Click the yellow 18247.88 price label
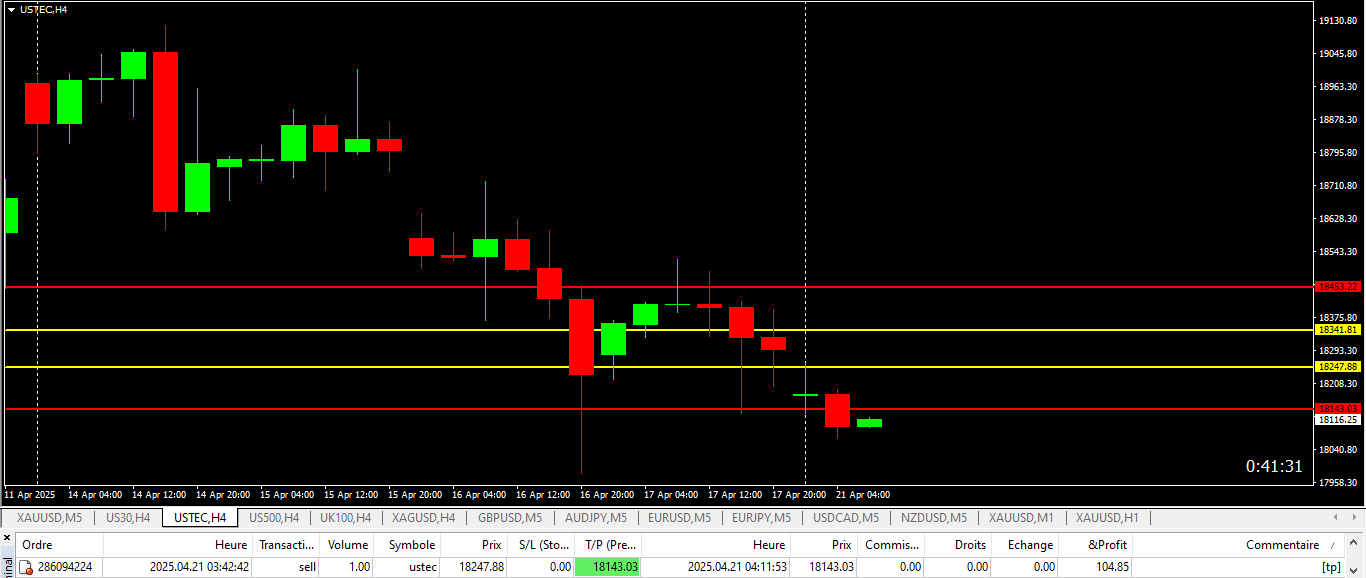The width and height of the screenshot is (1366, 578). click(1337, 367)
